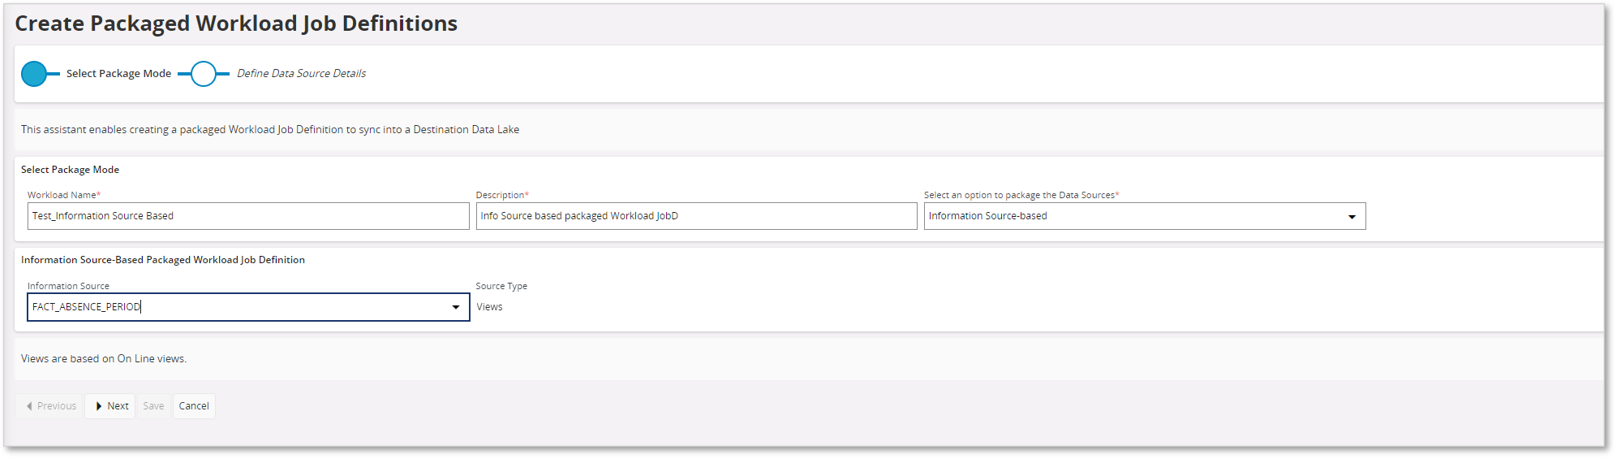Click the Select Package Mode step circle
The image size is (1615, 457).
(x=34, y=74)
